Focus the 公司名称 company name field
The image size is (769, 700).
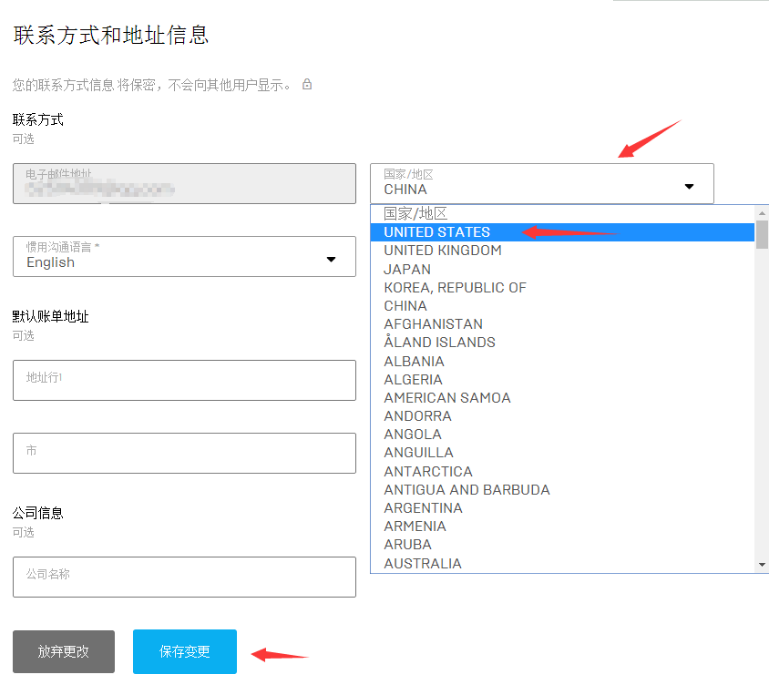coord(184,577)
